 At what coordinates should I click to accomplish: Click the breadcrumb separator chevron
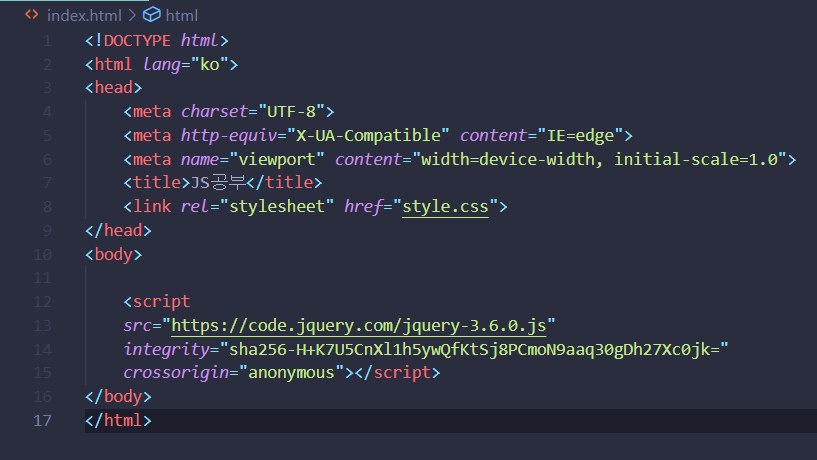coord(132,16)
